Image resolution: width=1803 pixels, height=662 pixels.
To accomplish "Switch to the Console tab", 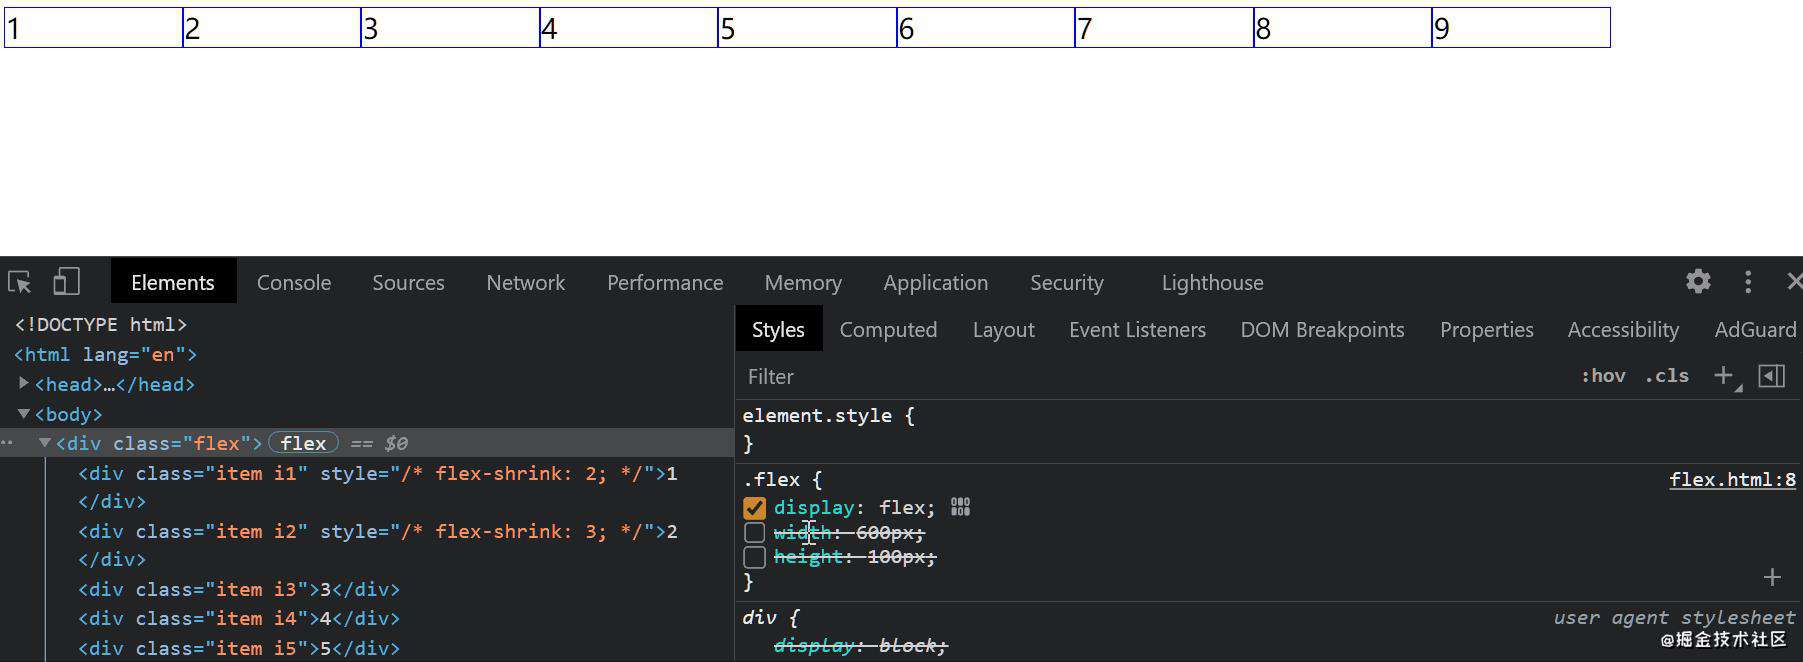I will (x=294, y=283).
